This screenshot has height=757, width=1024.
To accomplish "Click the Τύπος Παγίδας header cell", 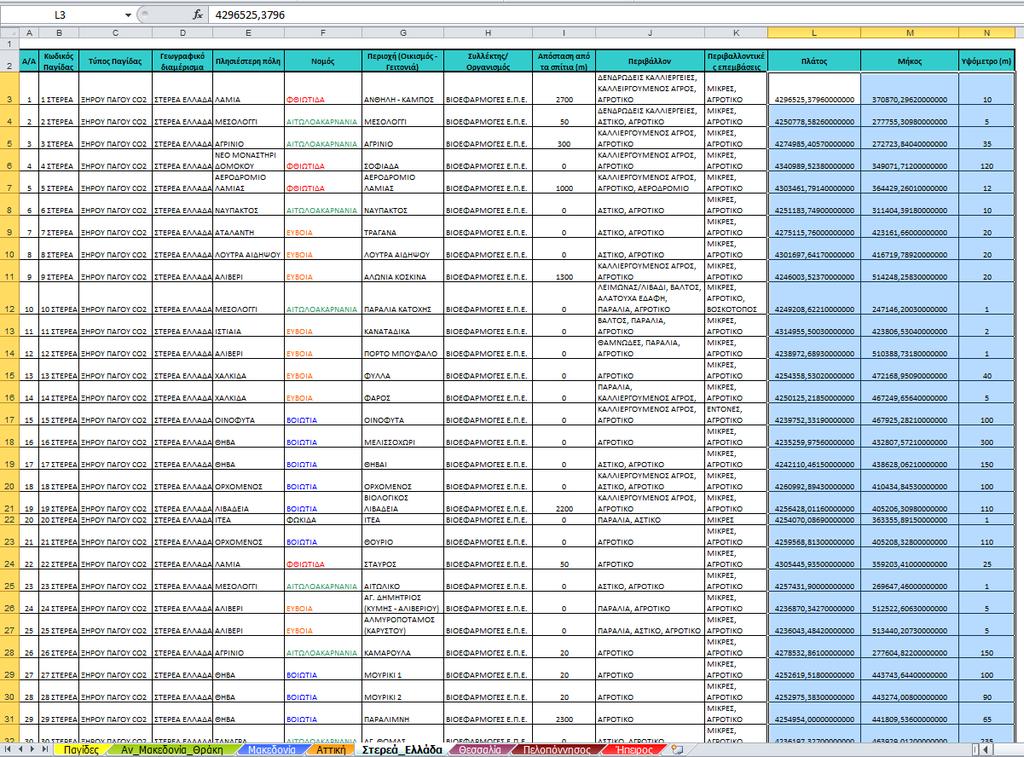I will tap(115, 61).
